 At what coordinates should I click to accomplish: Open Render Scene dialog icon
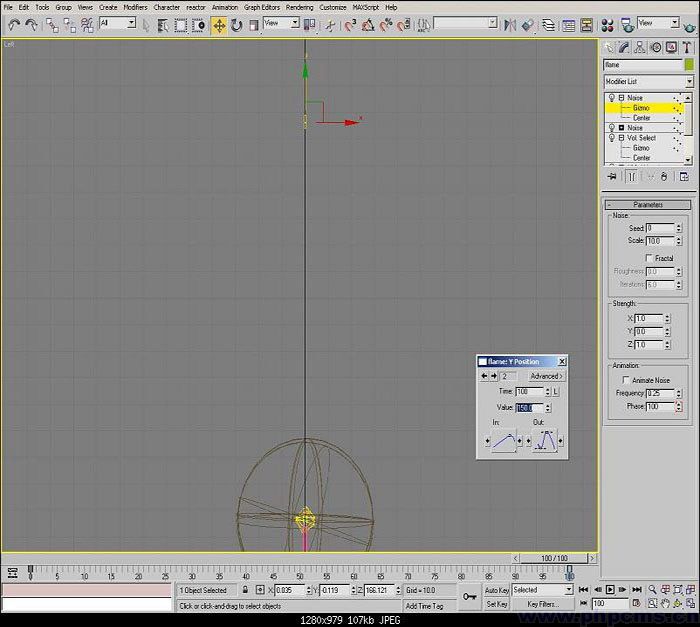pyautogui.click(x=627, y=25)
